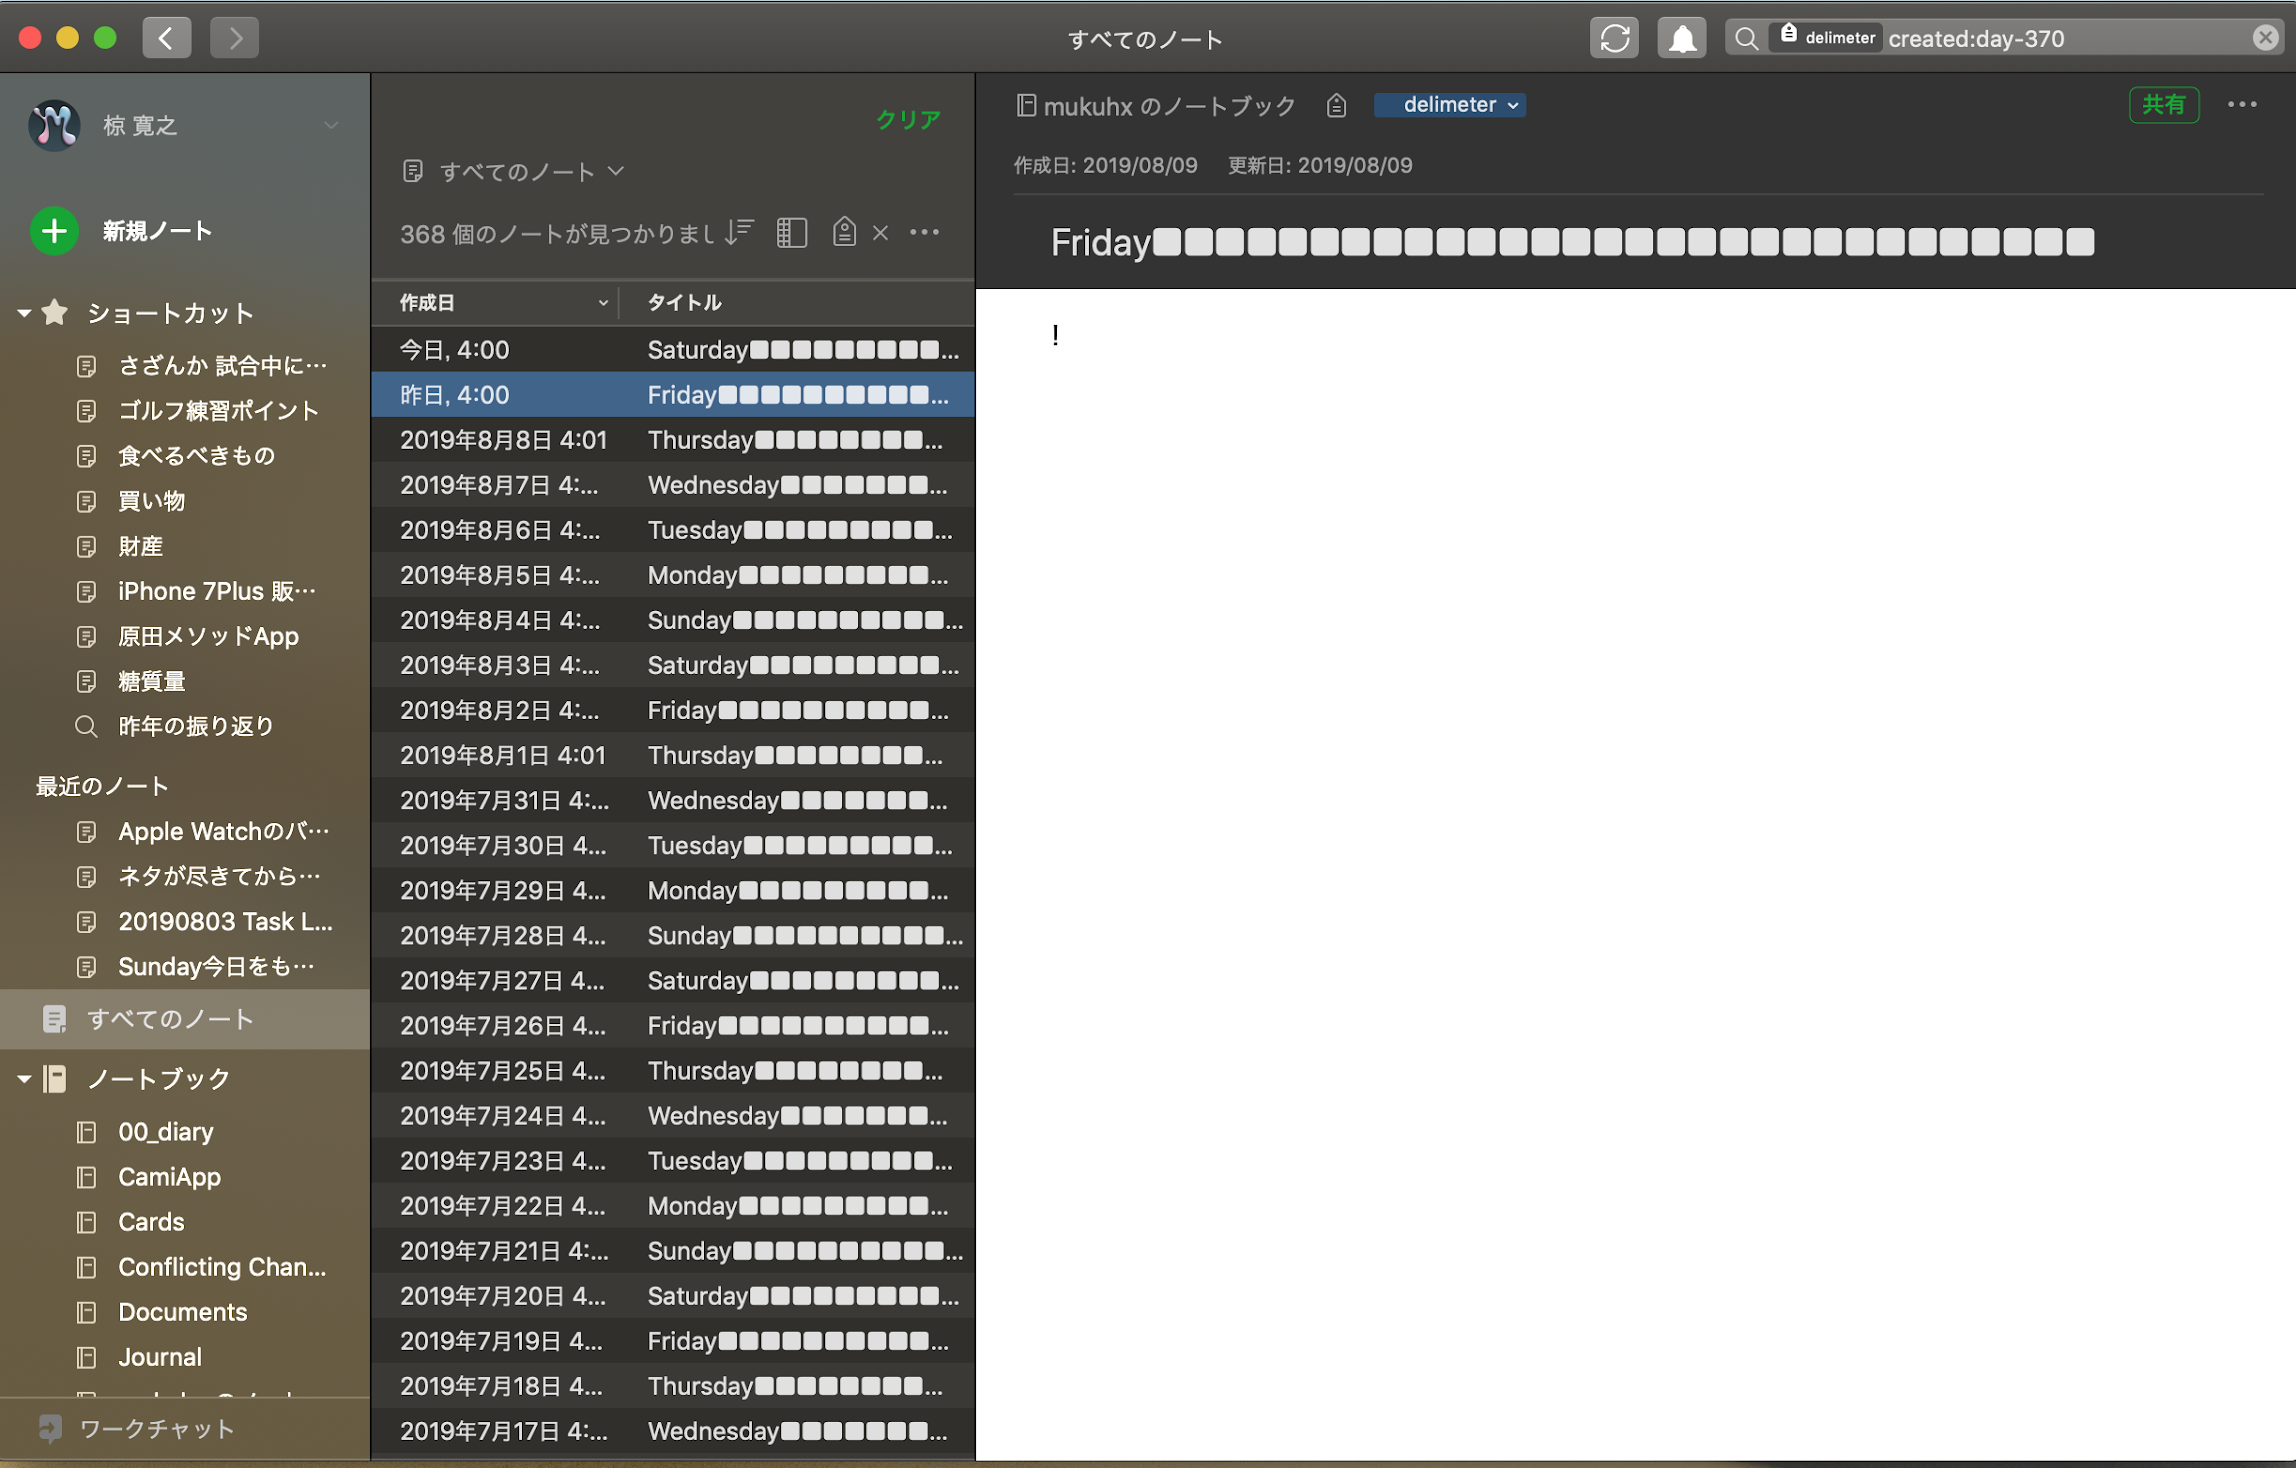
Task: Click the tag icon beside the notebook name
Action: [x=1336, y=105]
